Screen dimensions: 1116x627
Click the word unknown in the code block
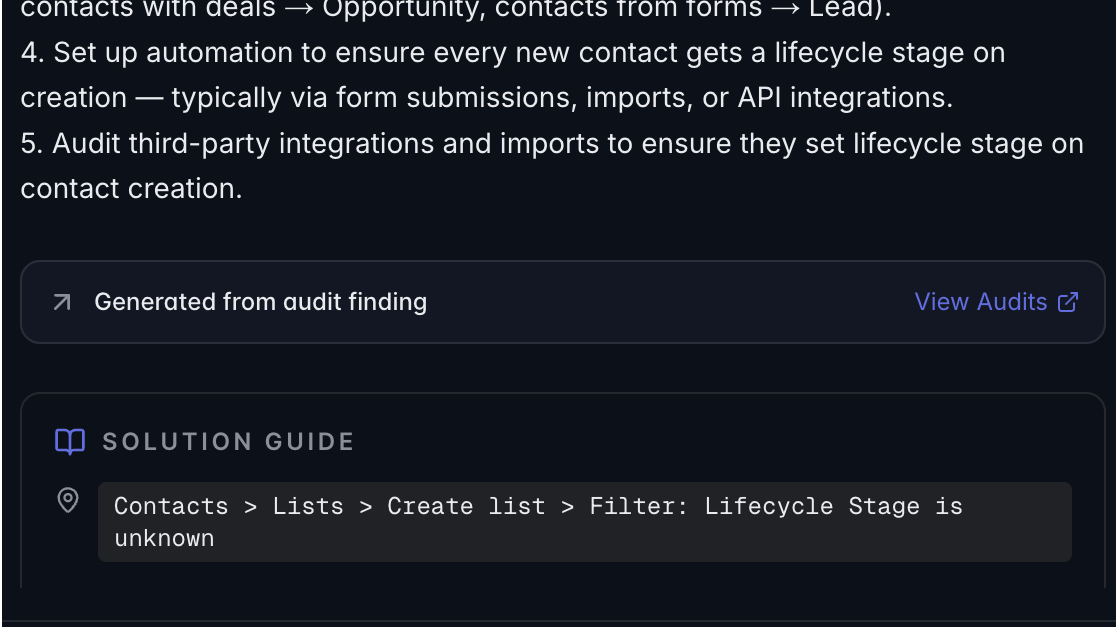[164, 538]
